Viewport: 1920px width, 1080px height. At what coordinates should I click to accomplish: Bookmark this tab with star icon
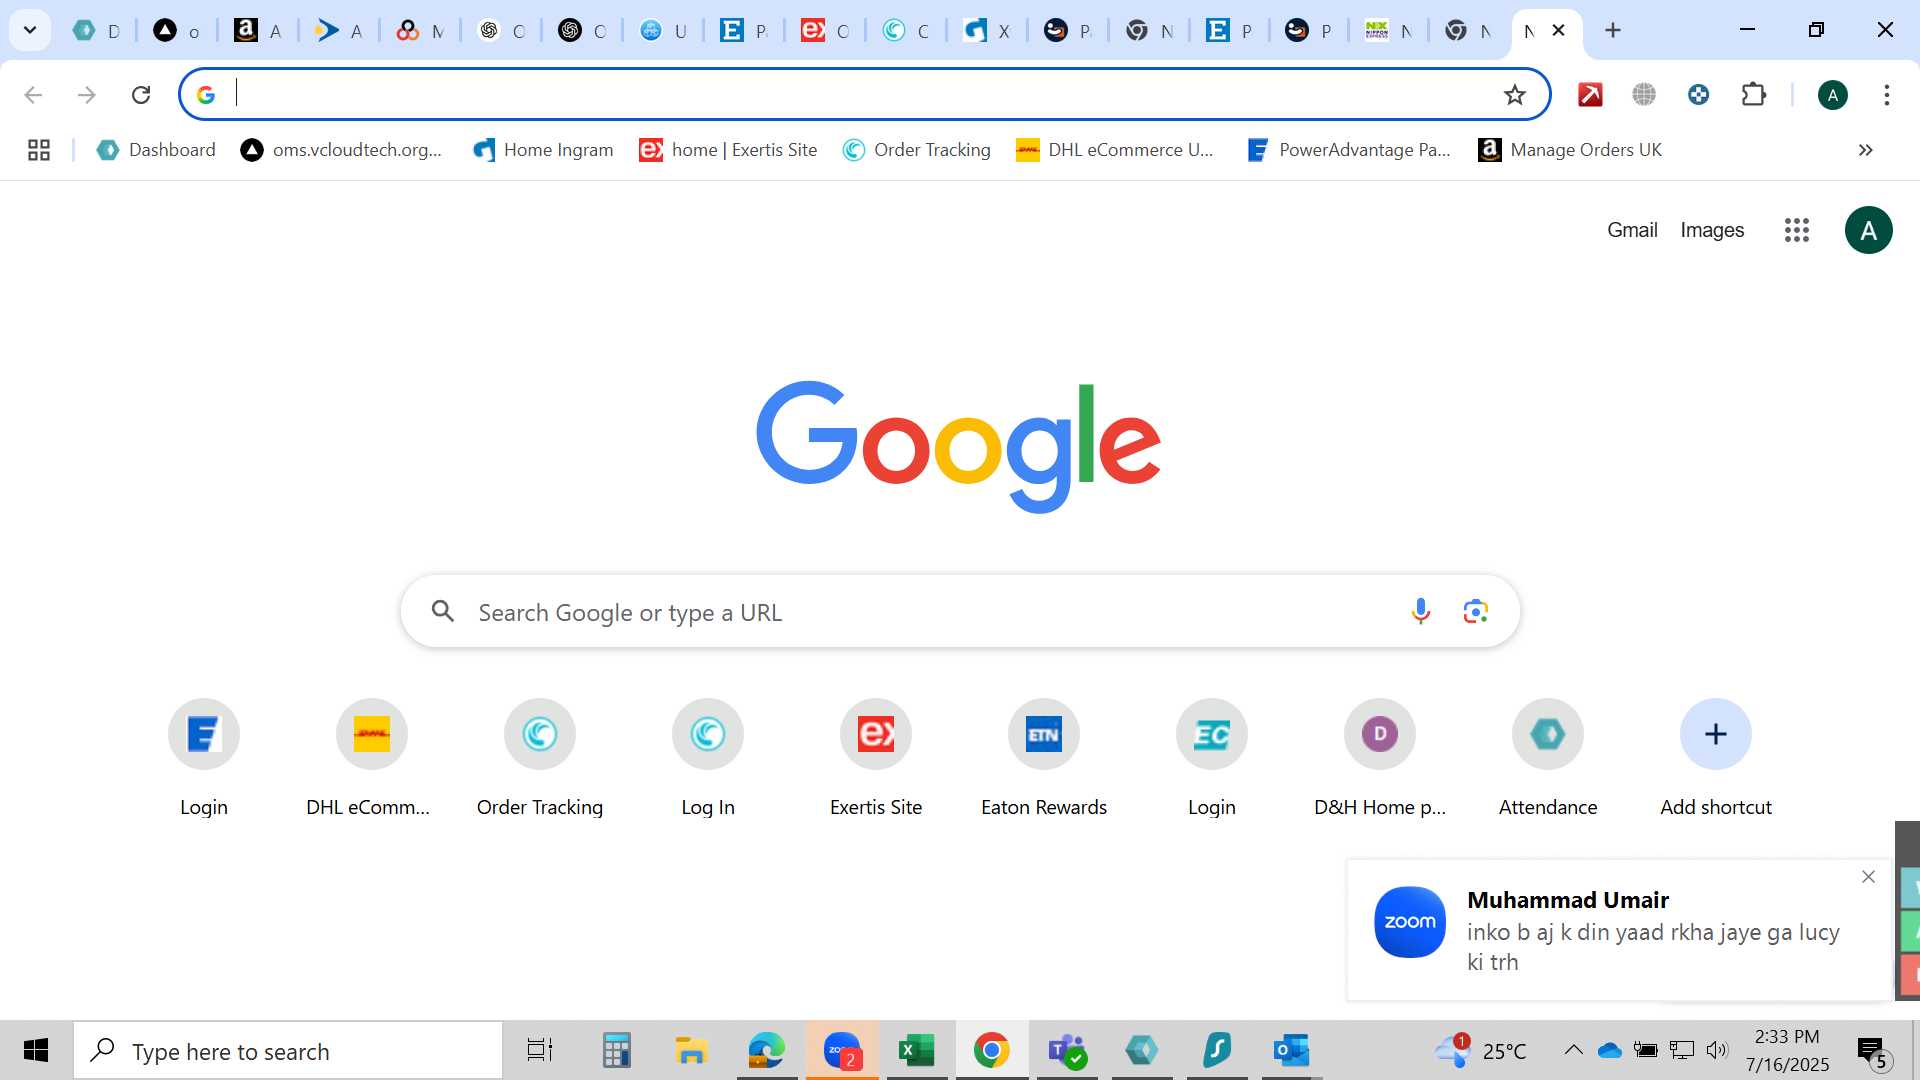click(1515, 95)
